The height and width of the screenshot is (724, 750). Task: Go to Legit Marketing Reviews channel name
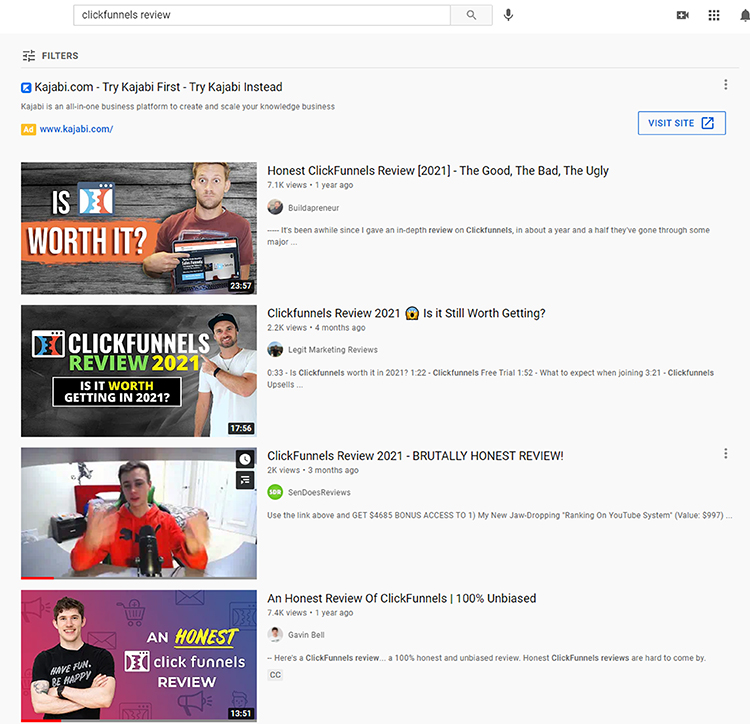[x=332, y=350]
